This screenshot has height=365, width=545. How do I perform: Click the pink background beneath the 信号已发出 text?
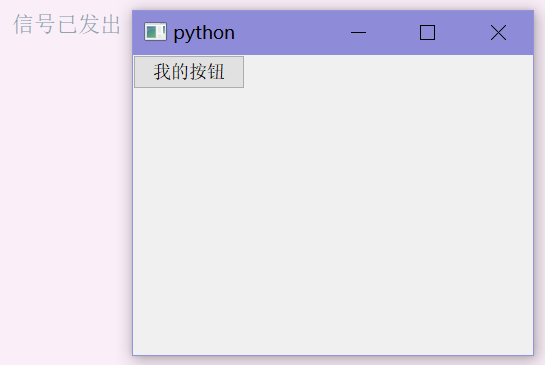tap(66, 195)
